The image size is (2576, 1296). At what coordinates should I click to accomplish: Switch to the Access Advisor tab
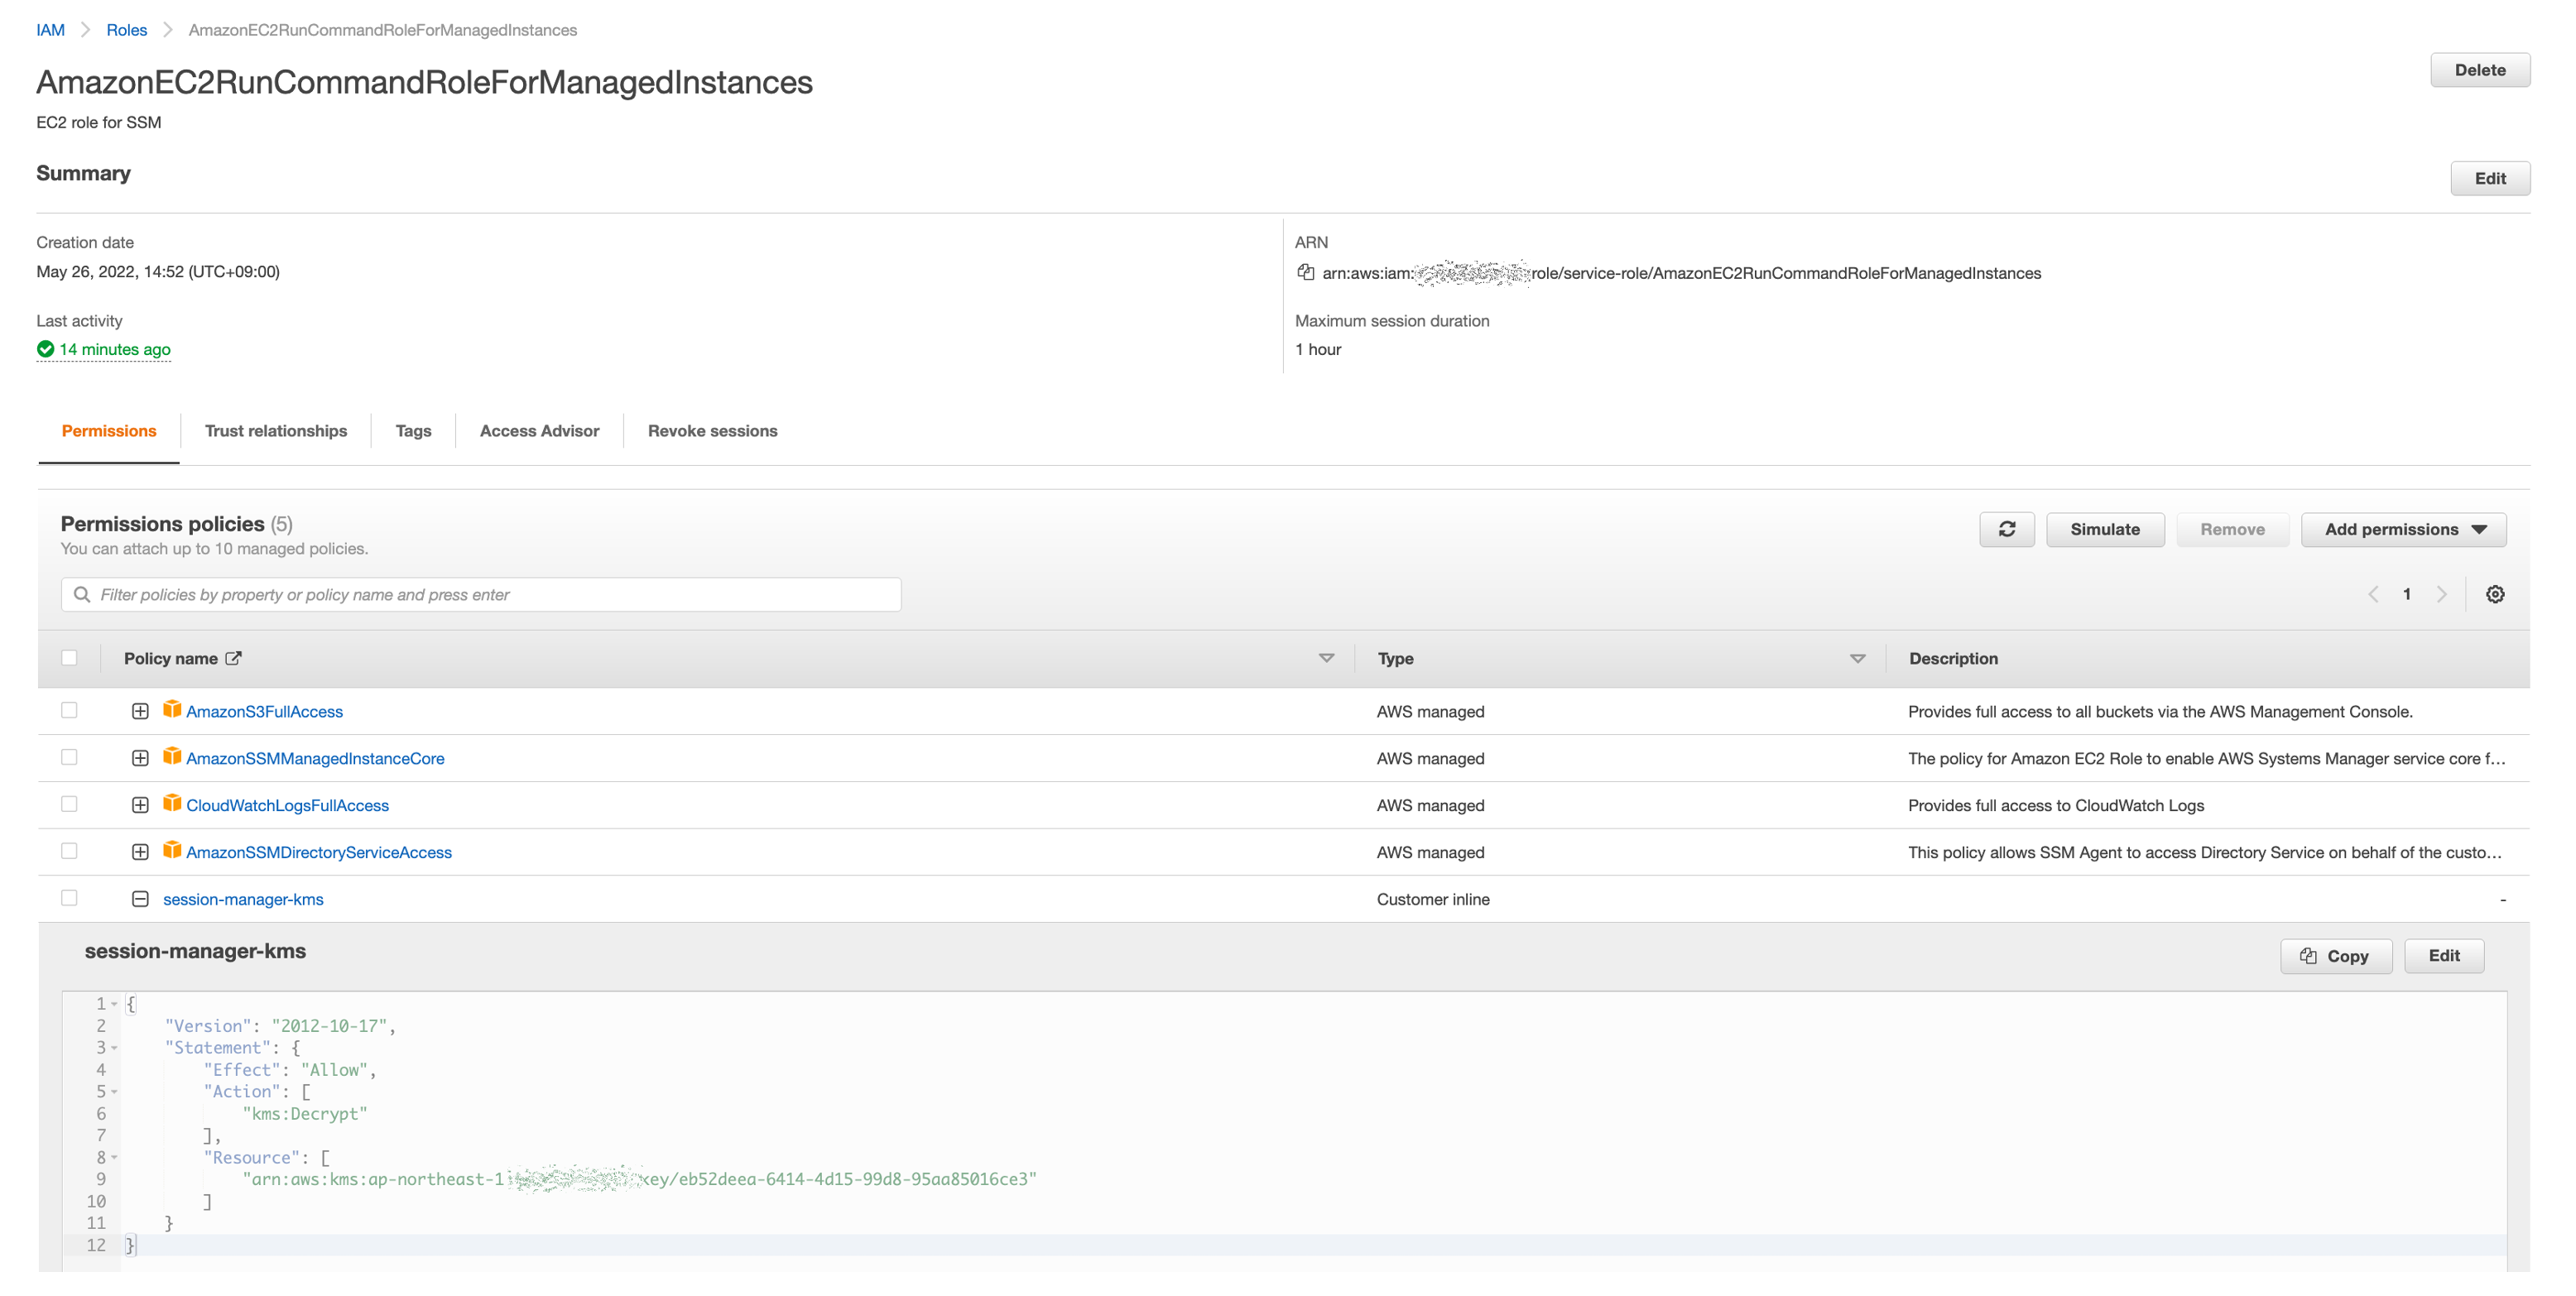click(539, 431)
